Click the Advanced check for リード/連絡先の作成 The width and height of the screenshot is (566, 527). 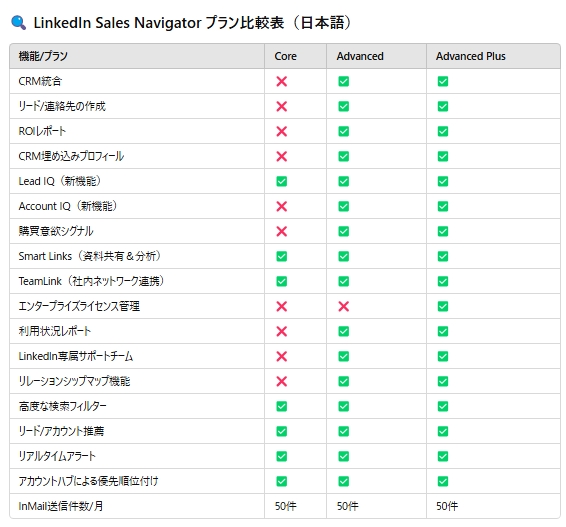tap(344, 106)
